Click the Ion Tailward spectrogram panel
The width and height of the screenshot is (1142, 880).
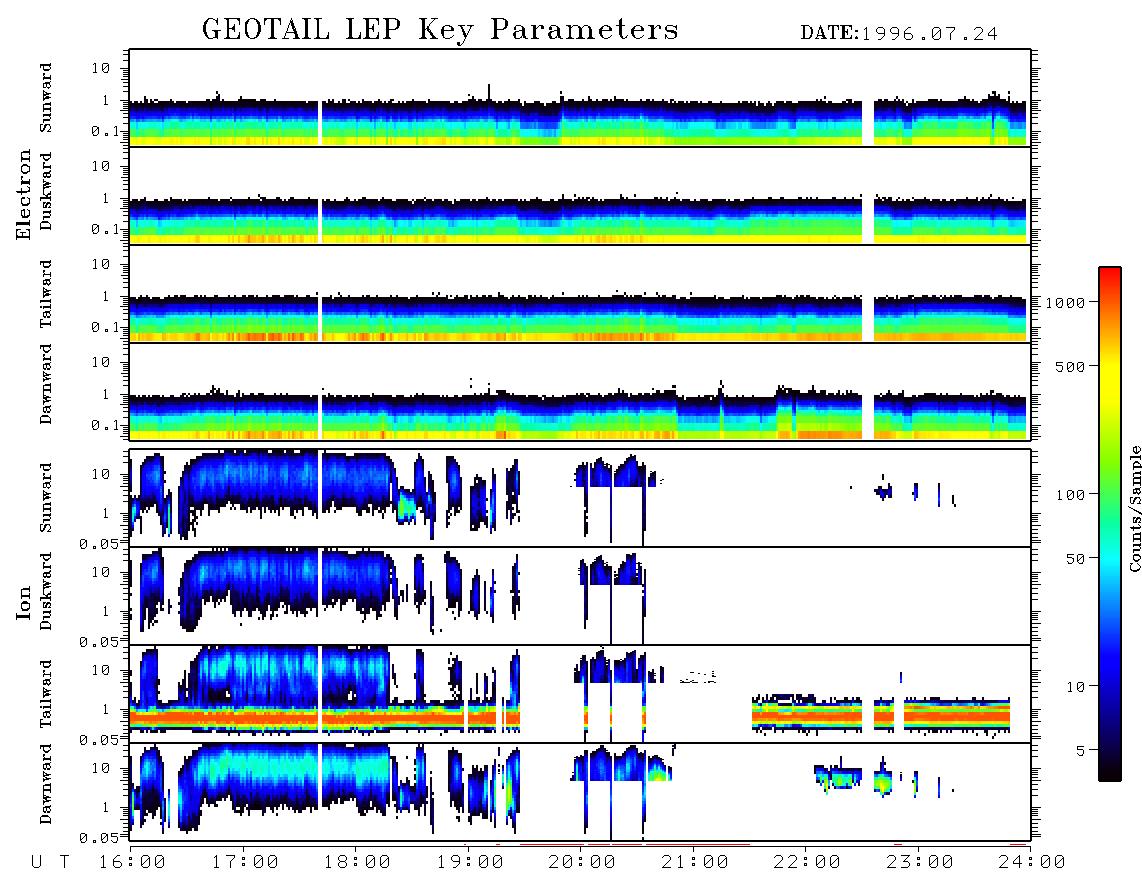click(x=580, y=694)
